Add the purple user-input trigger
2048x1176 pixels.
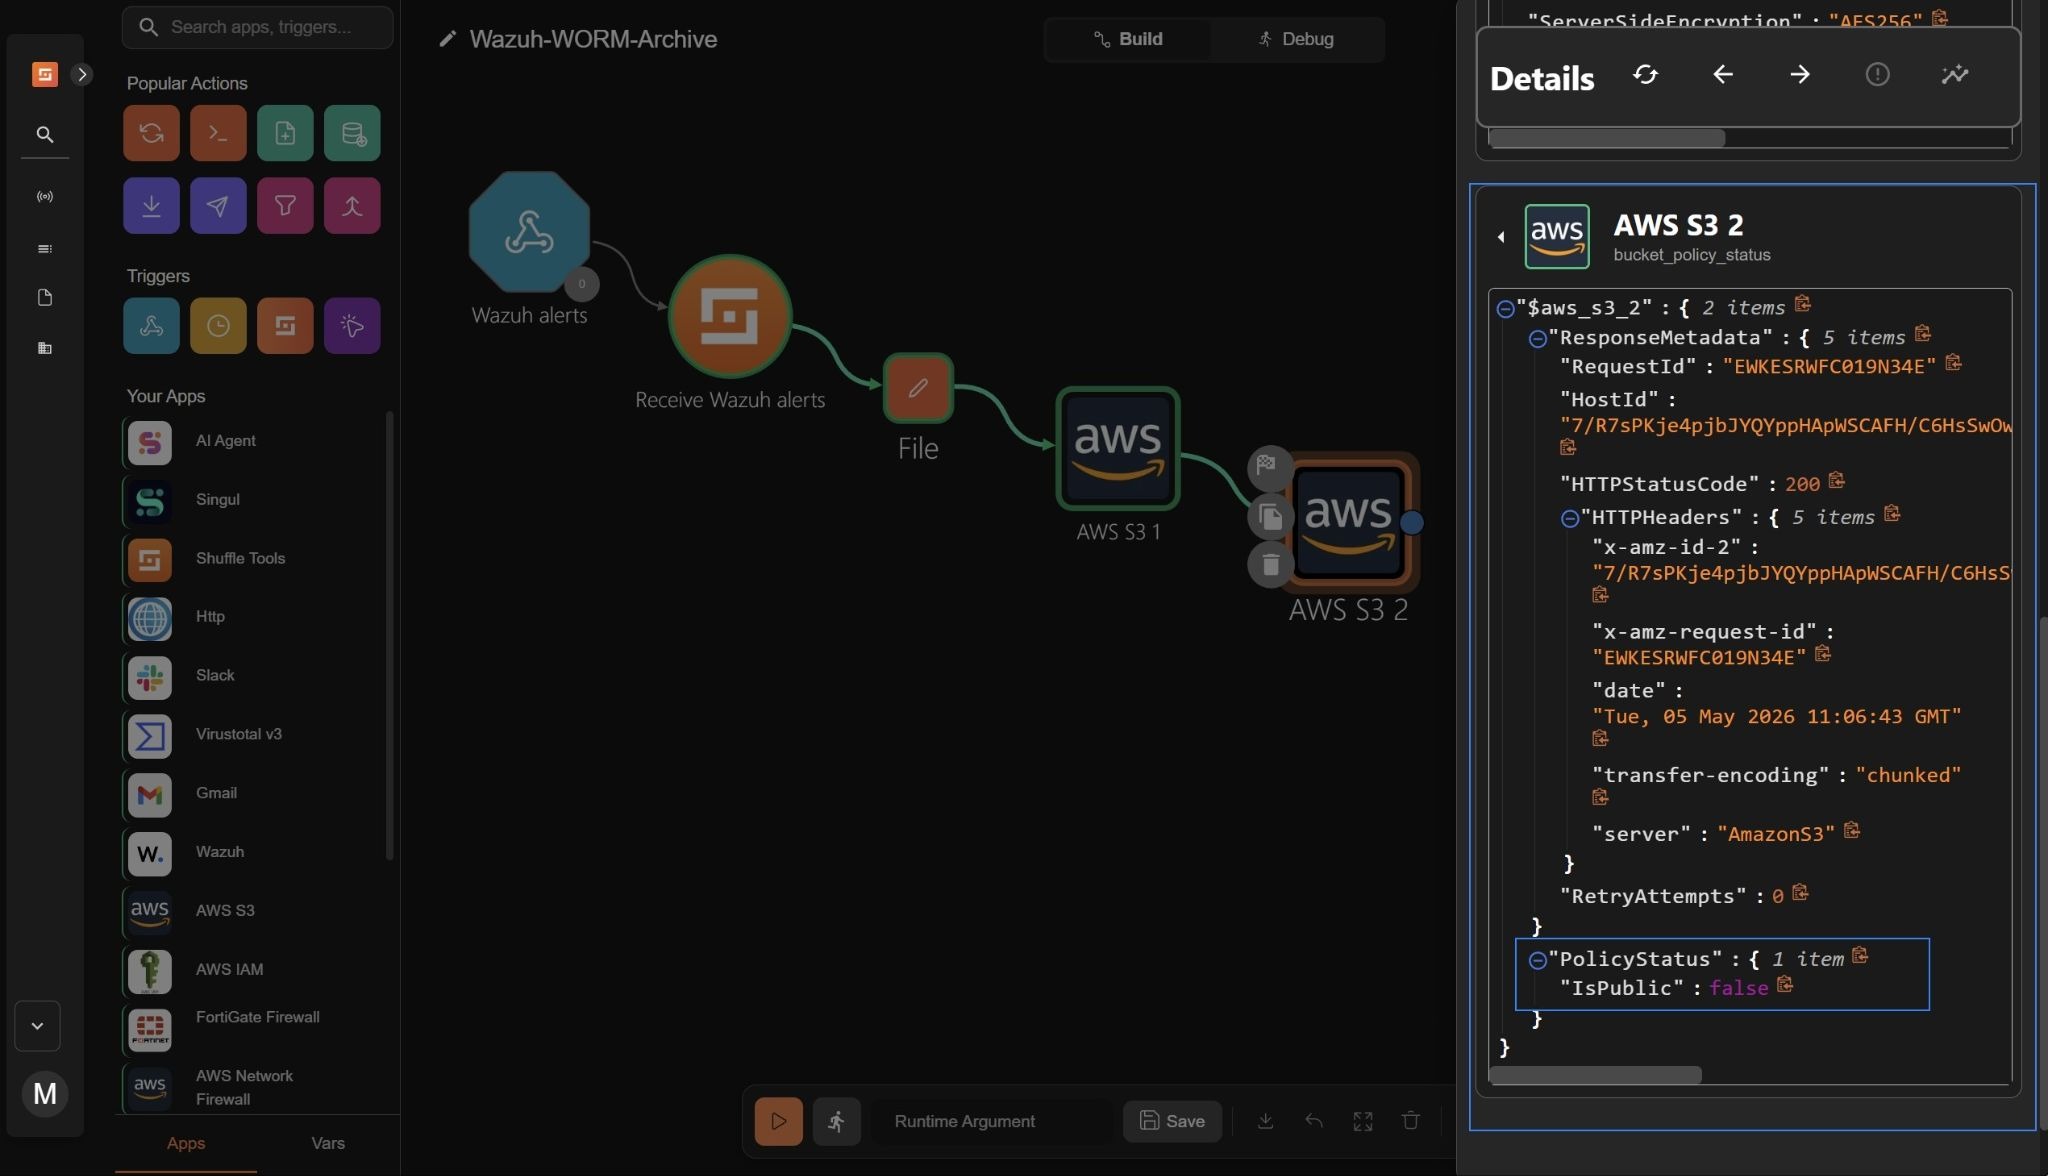[352, 326]
